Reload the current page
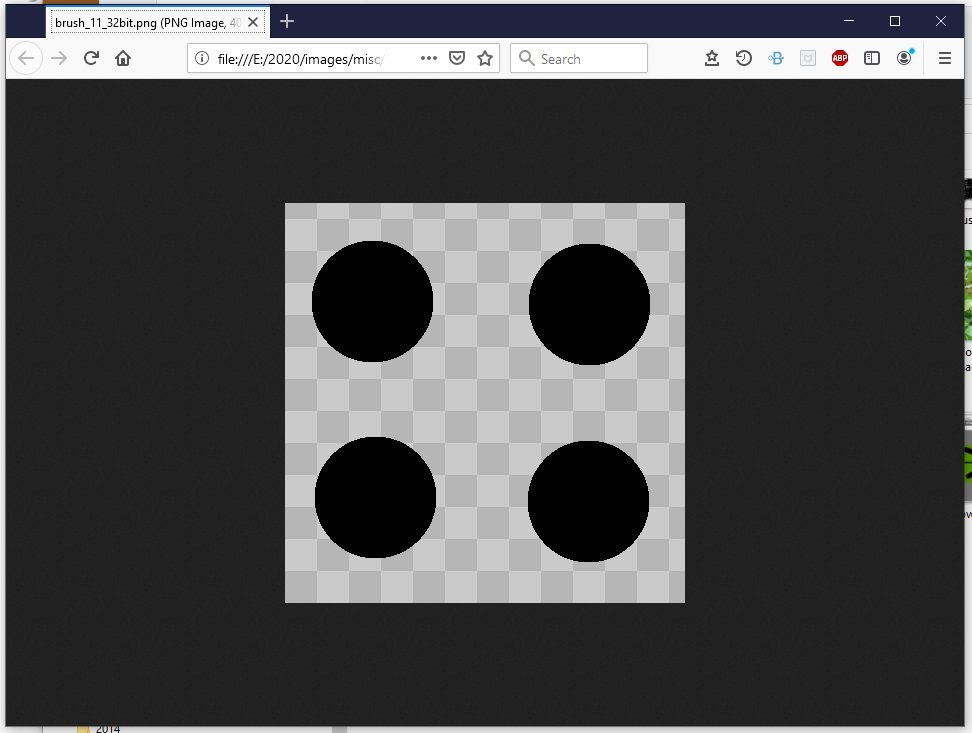Screen dimensions: 972x733 91,58
